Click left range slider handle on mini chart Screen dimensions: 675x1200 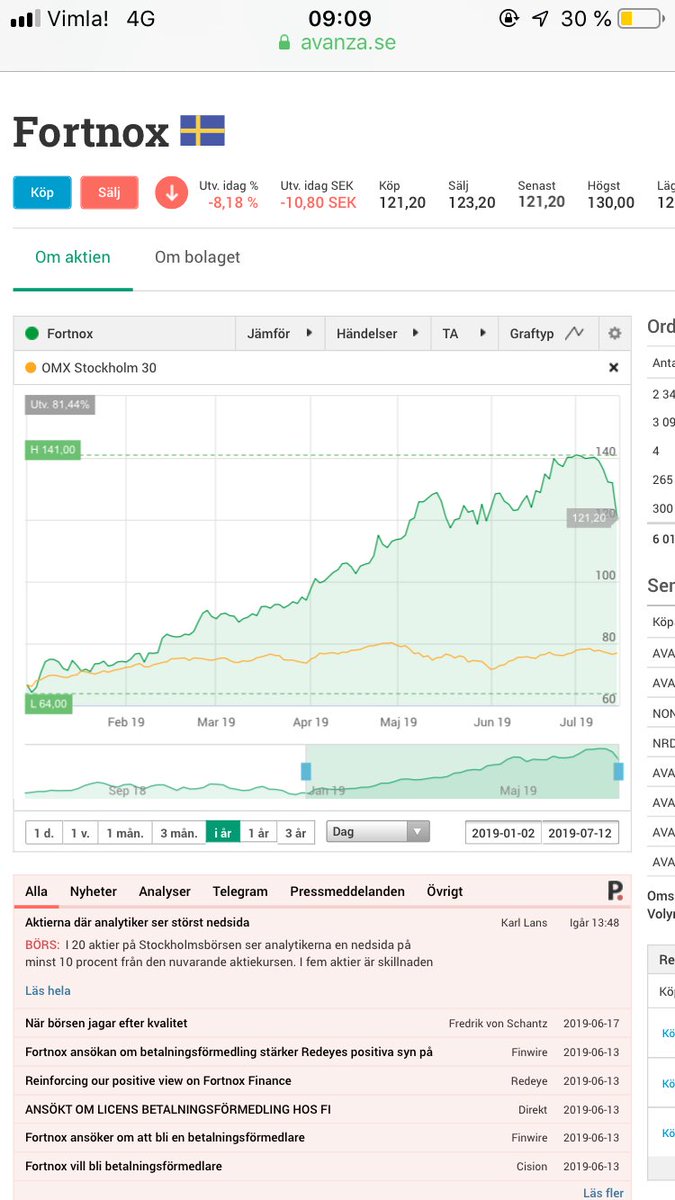pos(307,771)
